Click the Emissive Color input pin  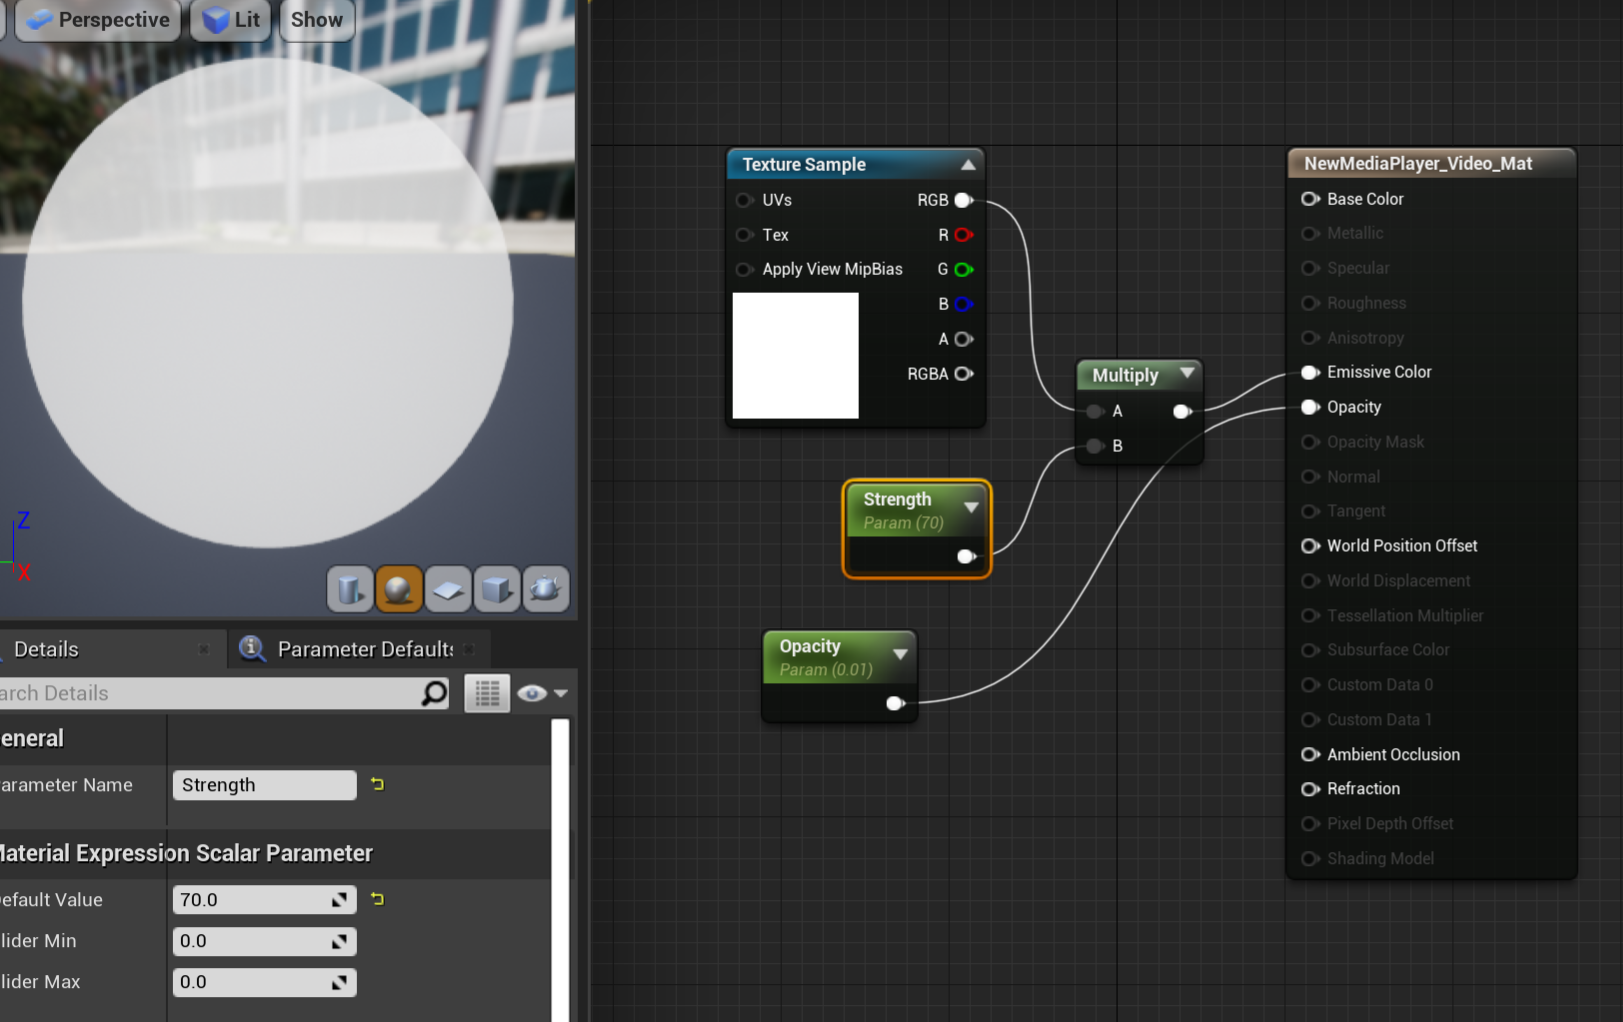point(1310,372)
